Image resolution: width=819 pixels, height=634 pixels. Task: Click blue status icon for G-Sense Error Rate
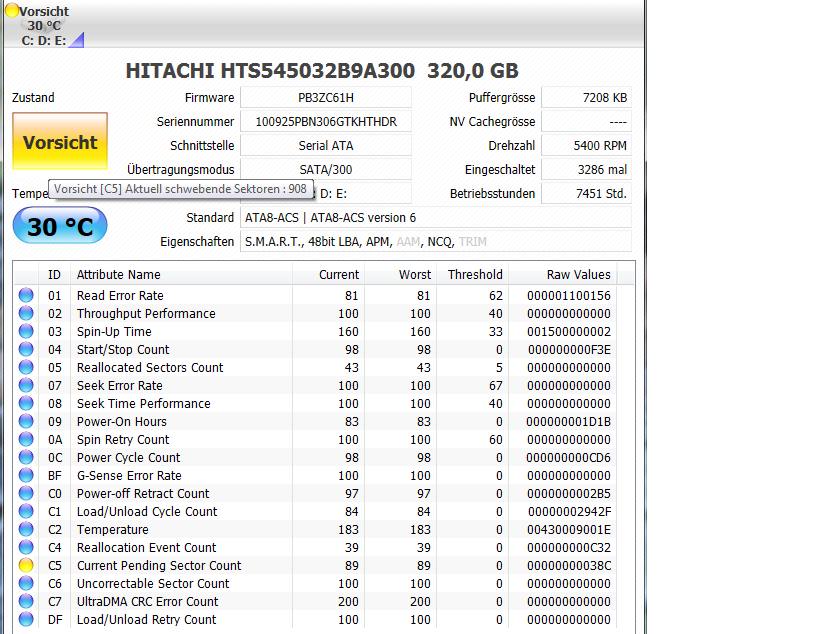[x=26, y=475]
